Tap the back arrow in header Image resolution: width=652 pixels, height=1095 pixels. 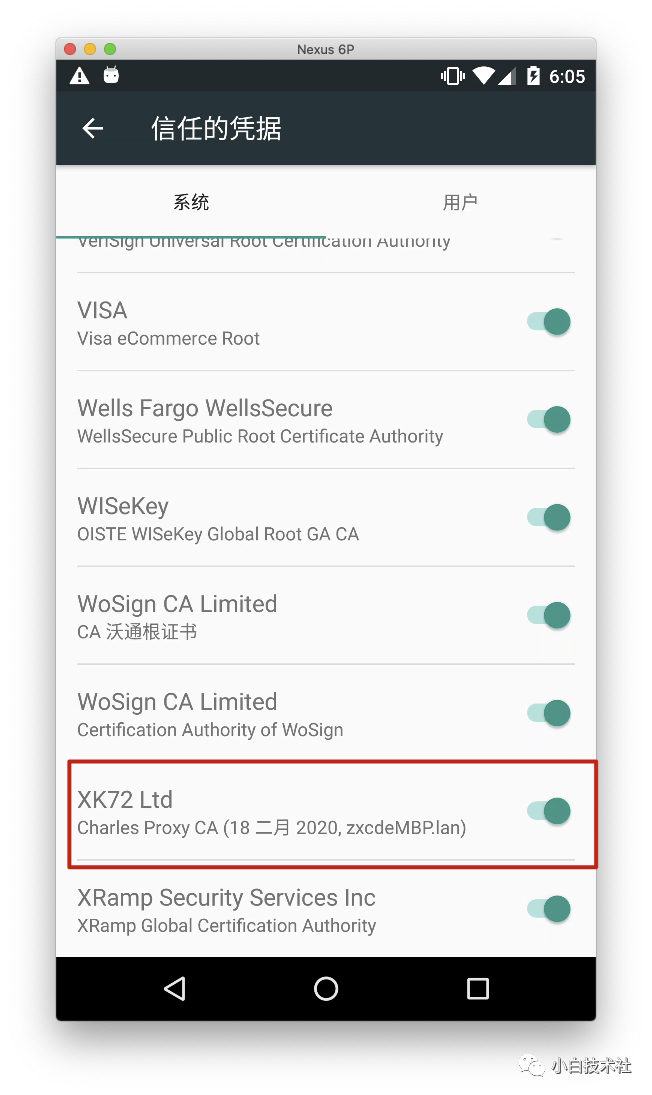pyautogui.click(x=93, y=128)
